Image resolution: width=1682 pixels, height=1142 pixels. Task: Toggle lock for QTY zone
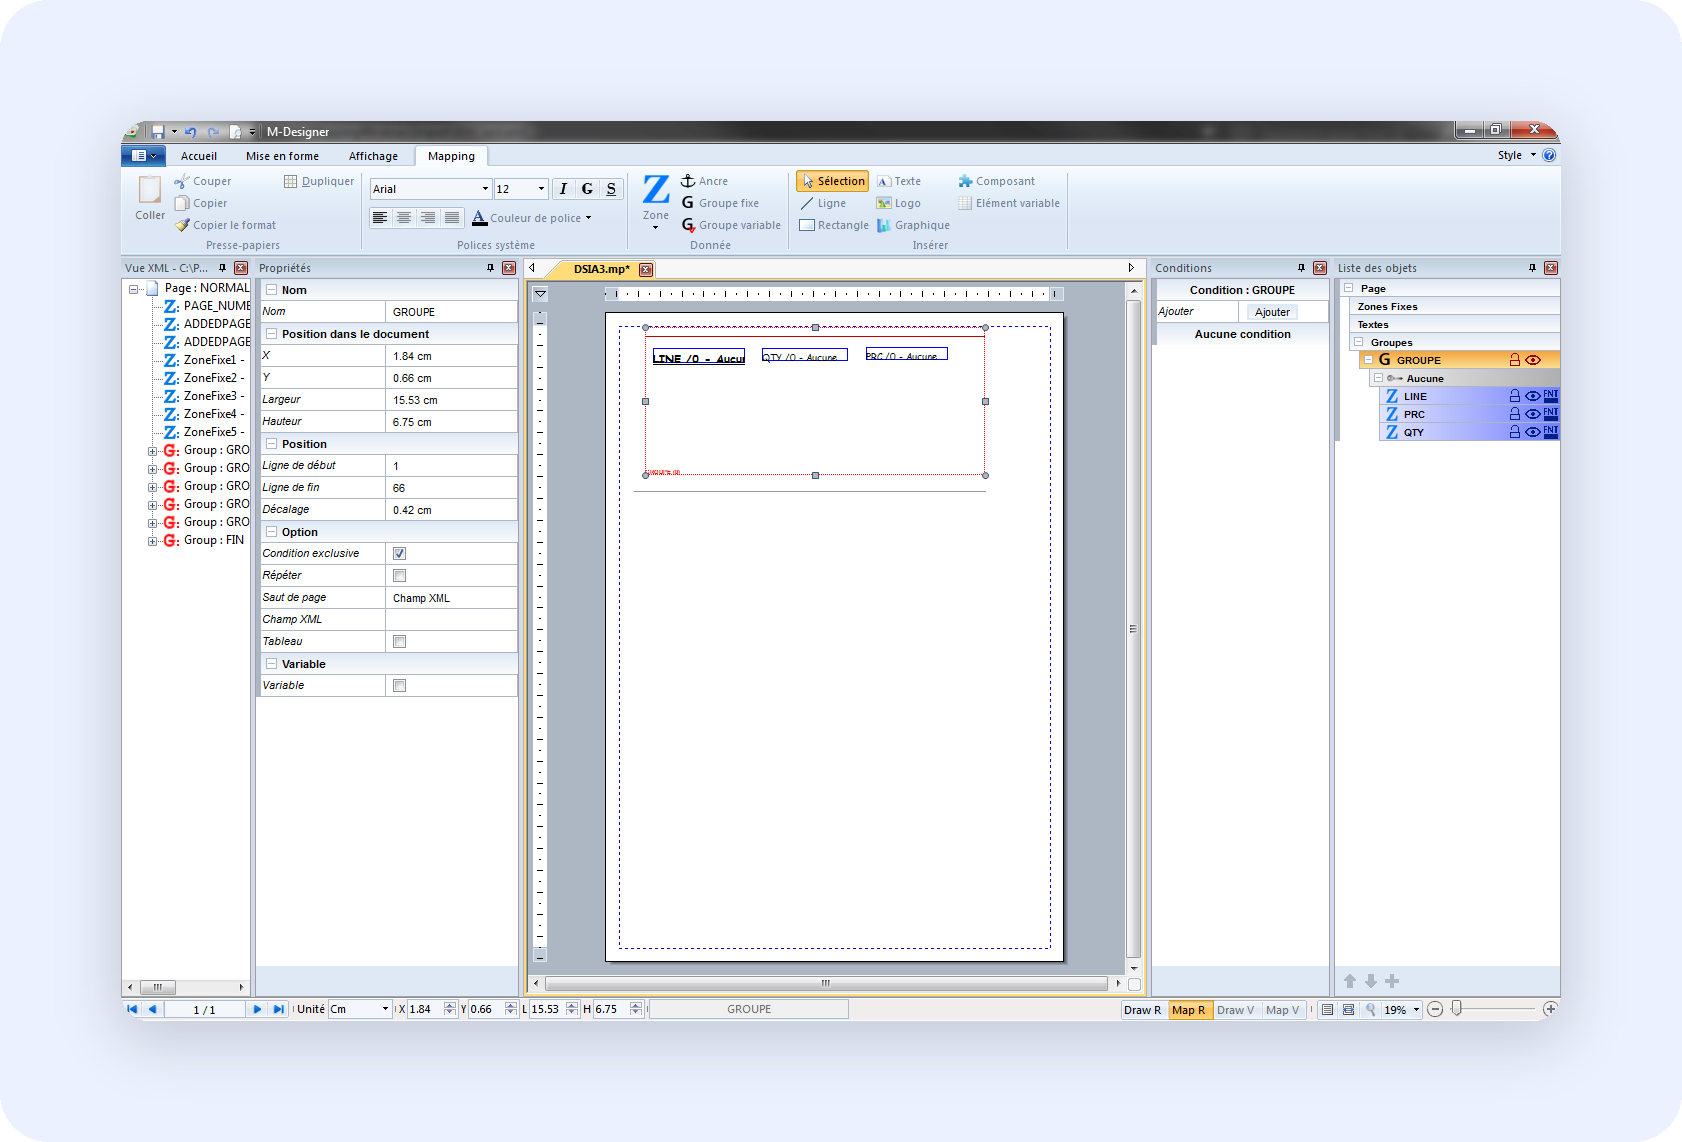(1515, 432)
